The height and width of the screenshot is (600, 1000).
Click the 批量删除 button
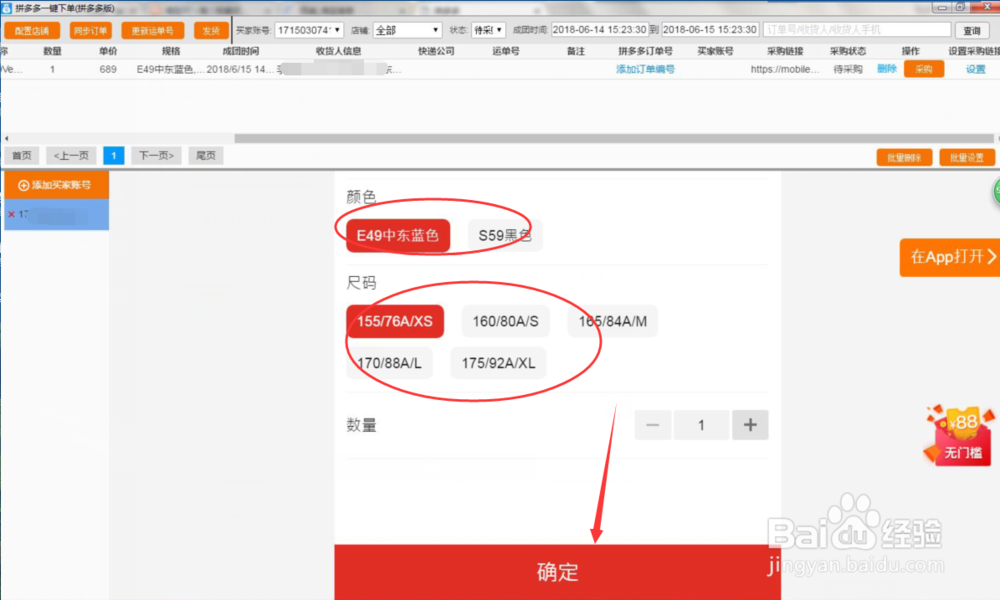point(904,157)
